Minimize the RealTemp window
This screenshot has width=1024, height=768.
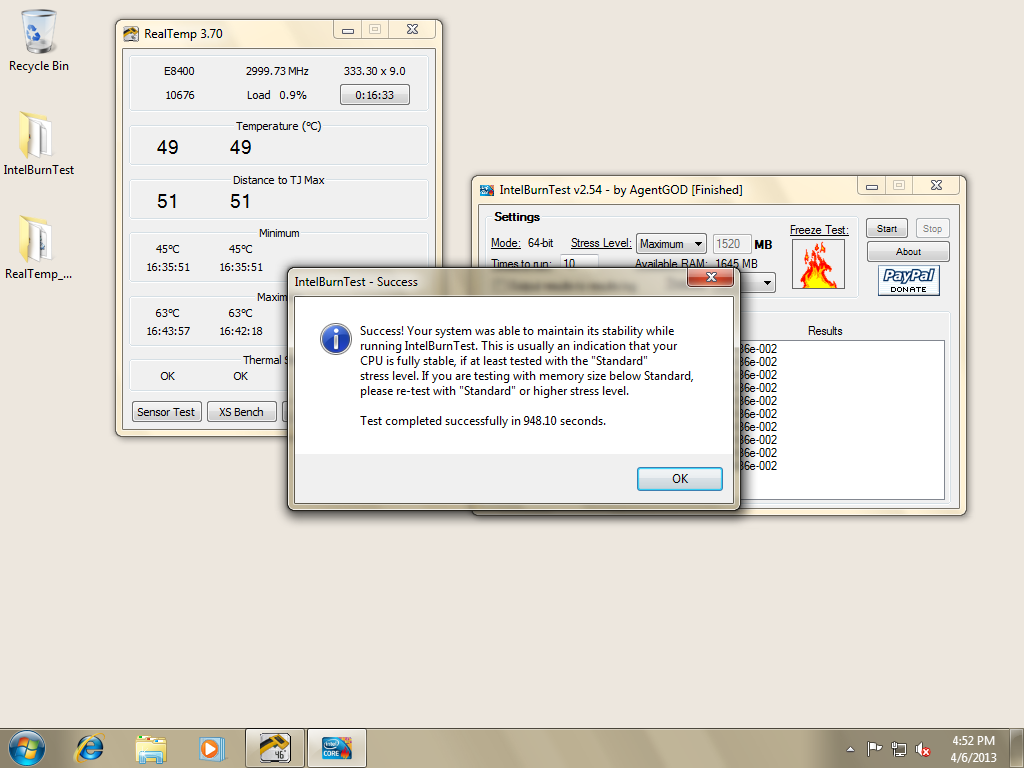(348, 30)
